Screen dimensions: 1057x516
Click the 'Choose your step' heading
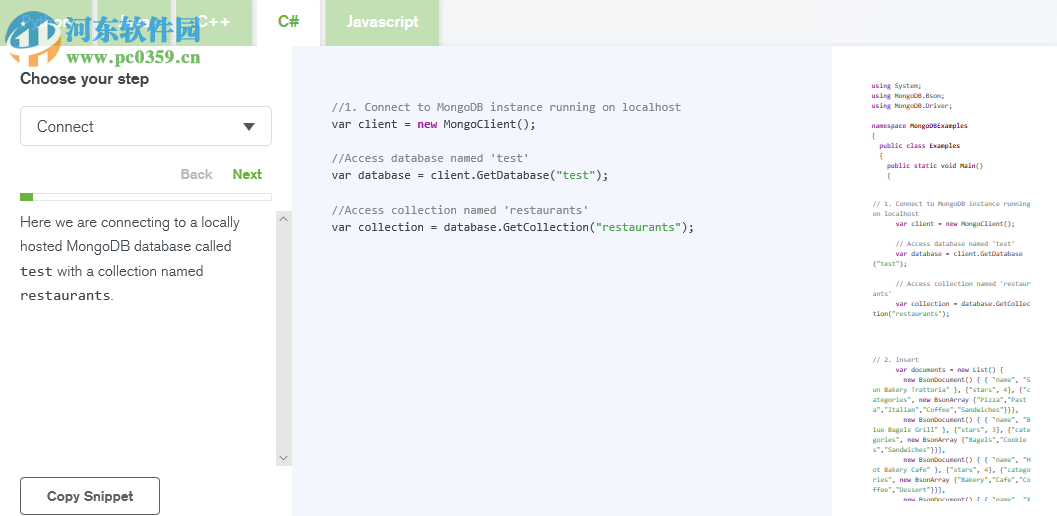84,79
